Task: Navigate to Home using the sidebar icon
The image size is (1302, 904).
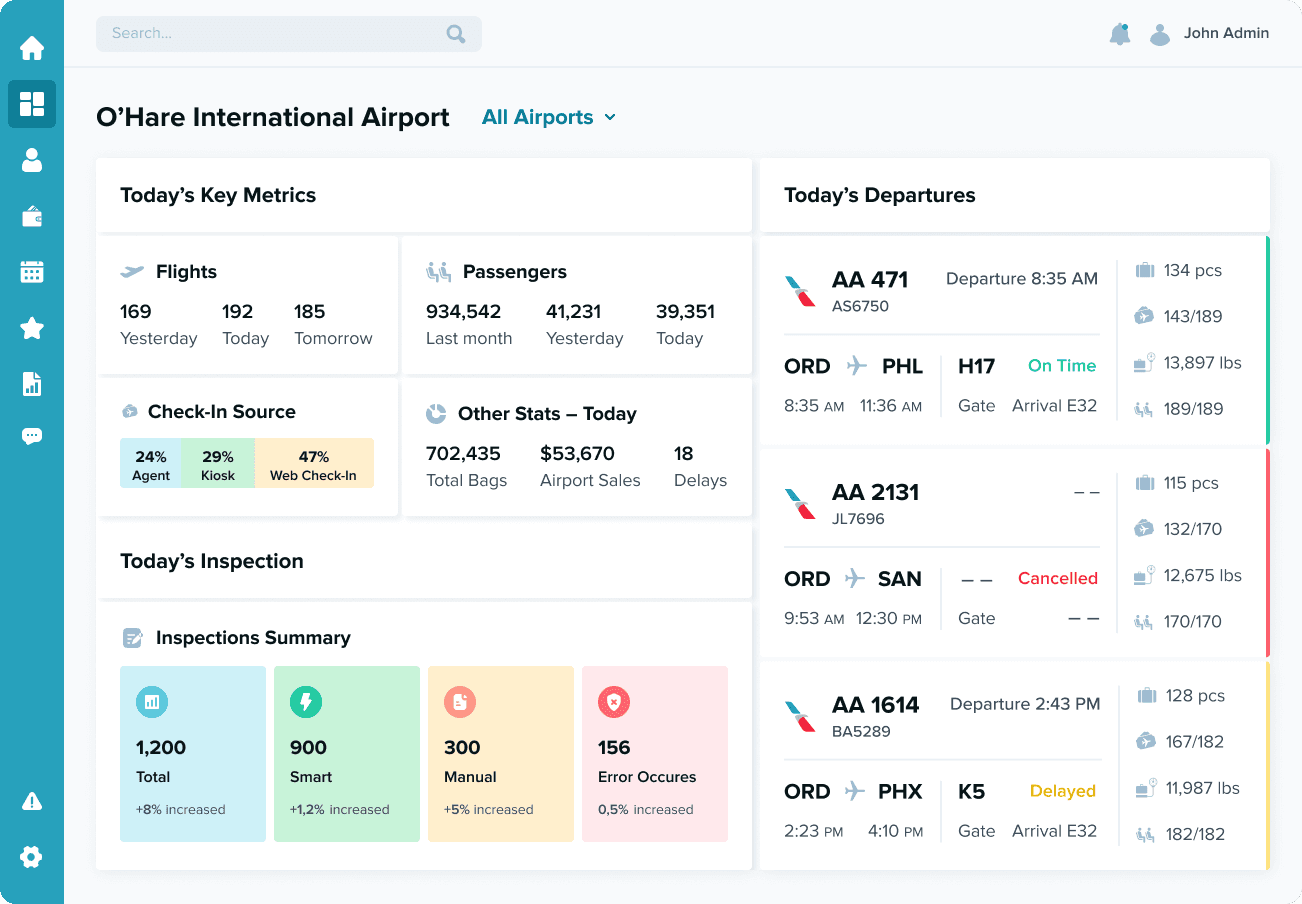Action: pyautogui.click(x=32, y=47)
